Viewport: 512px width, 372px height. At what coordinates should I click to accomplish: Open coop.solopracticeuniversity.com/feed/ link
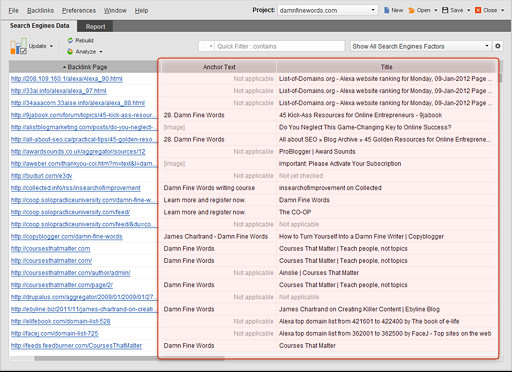[x=70, y=212]
